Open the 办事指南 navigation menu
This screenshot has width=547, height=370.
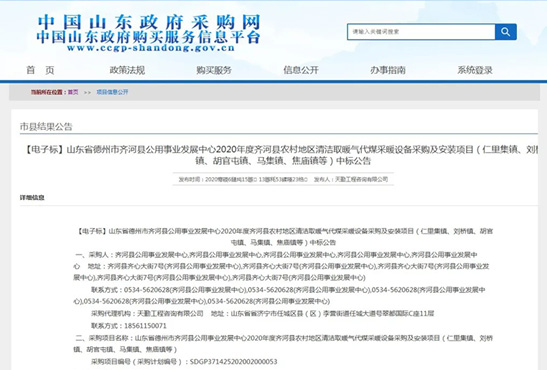pos(388,70)
